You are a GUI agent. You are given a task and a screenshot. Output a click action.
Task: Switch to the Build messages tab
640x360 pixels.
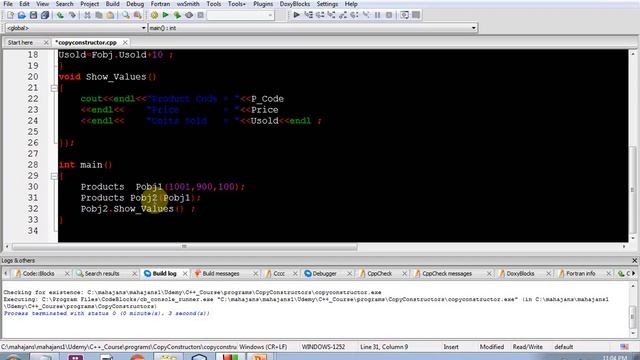coord(221,273)
